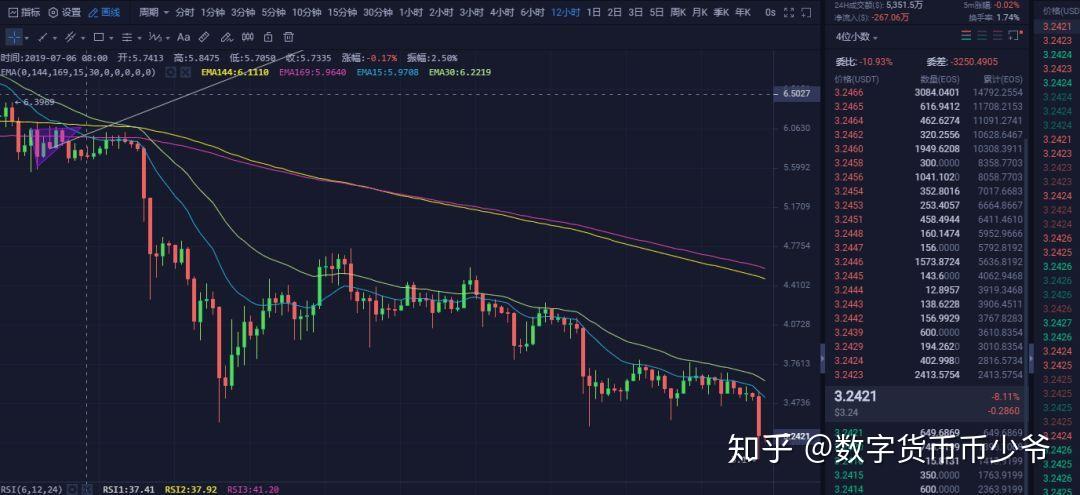Open the 指标 indicators panel
The image size is (1080, 495).
(x=24, y=13)
